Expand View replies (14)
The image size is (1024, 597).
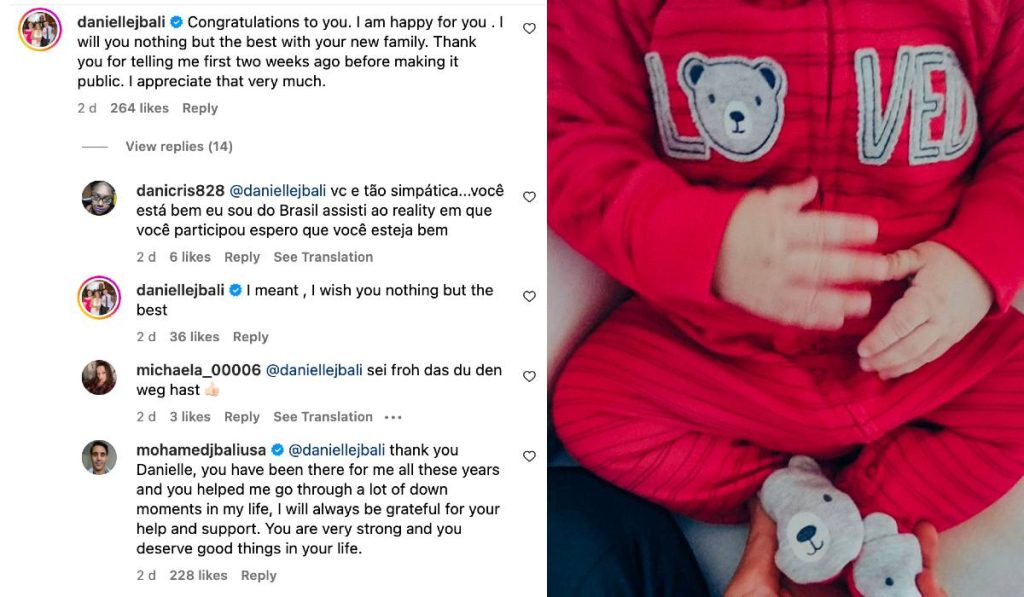(178, 147)
